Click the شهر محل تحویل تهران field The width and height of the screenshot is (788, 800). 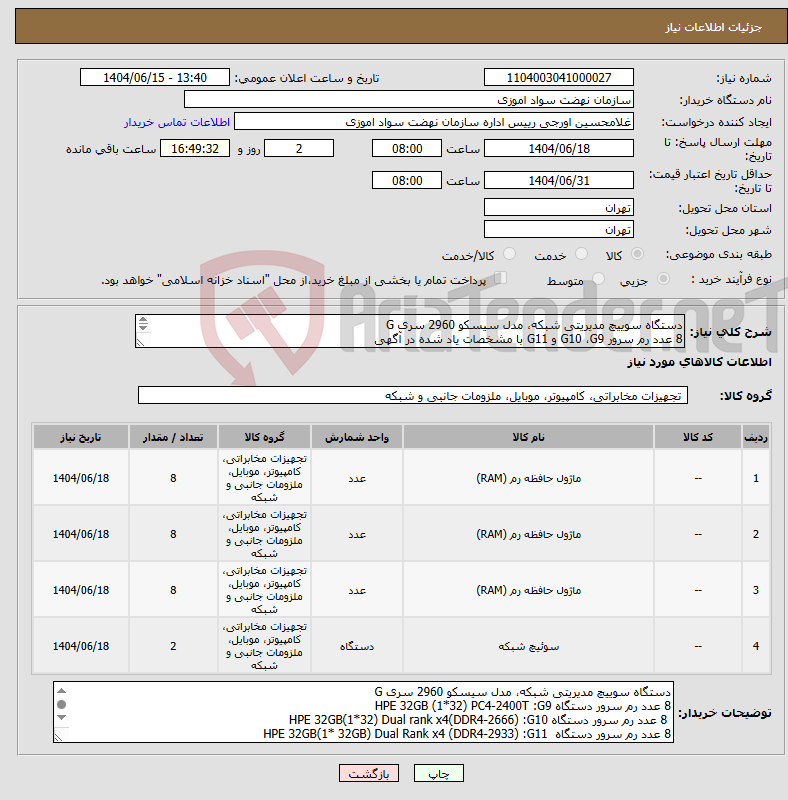pos(559,230)
